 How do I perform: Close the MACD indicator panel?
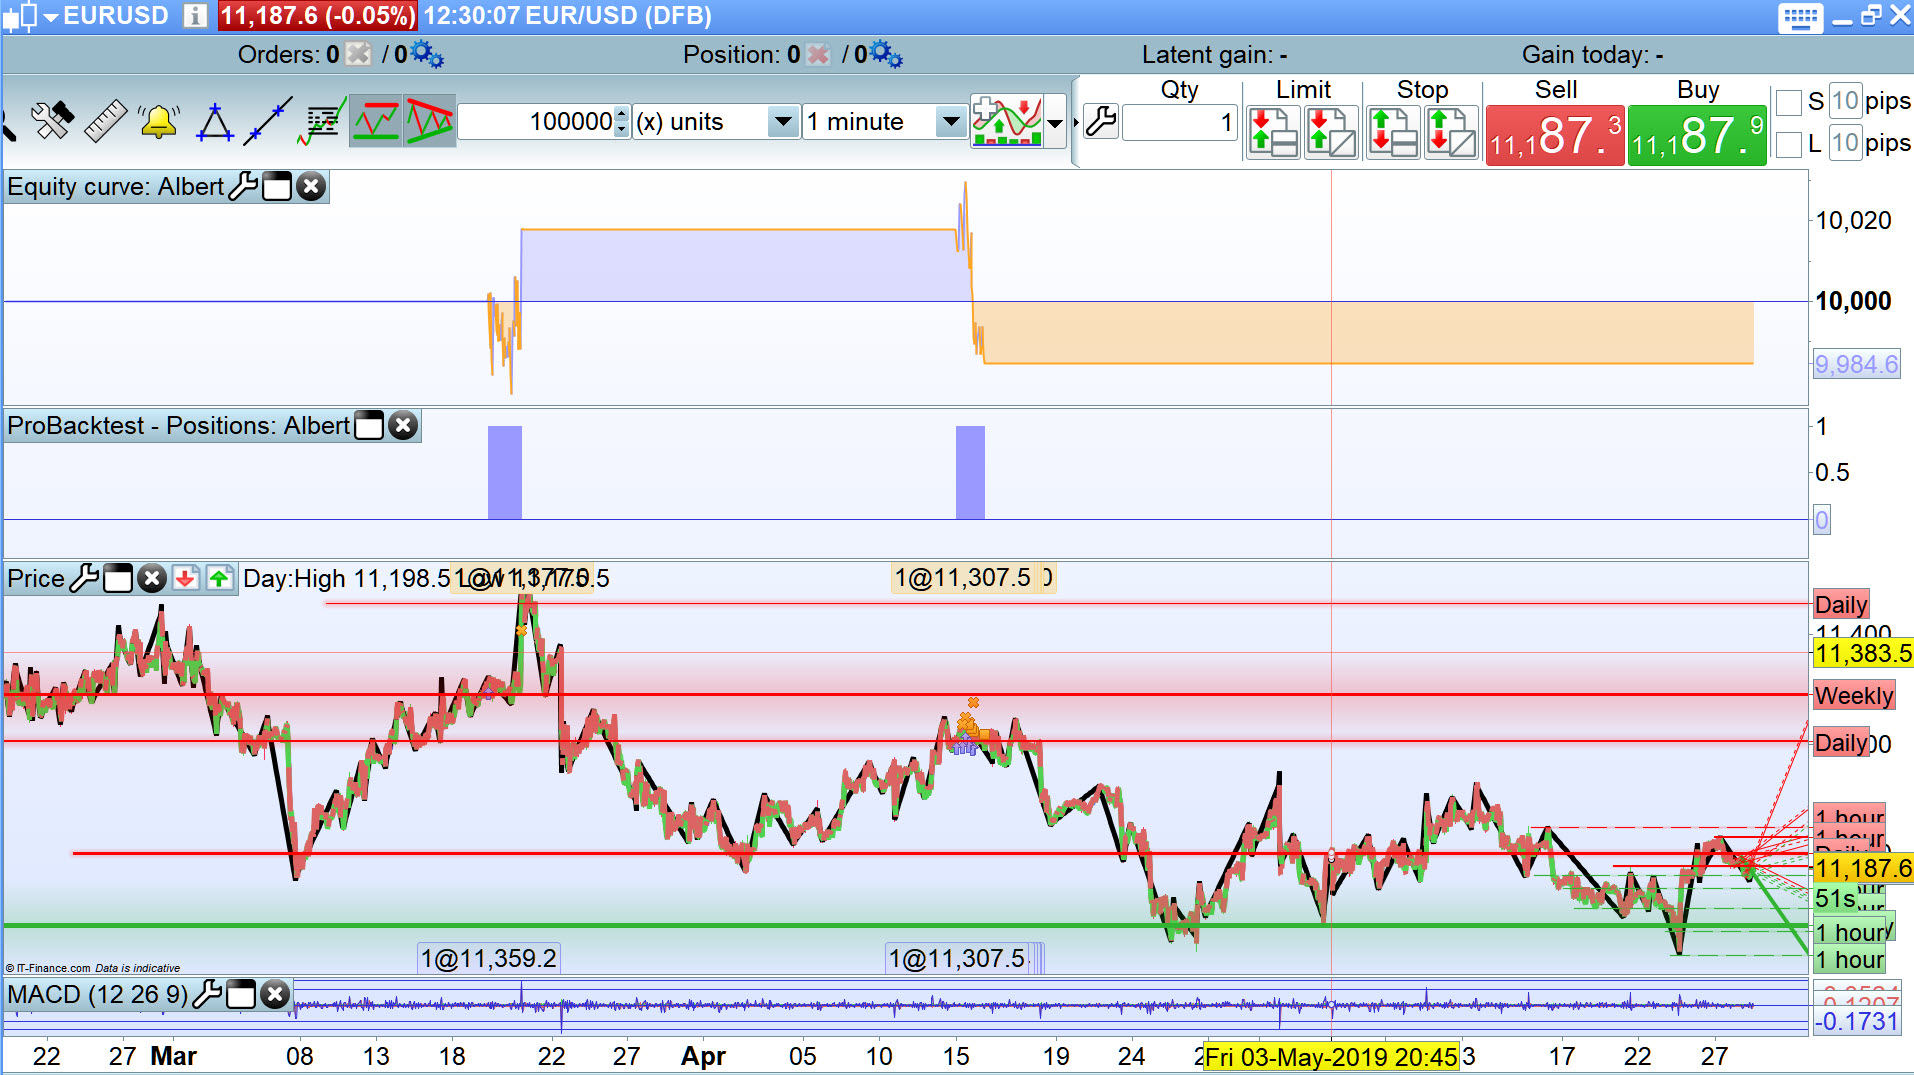tap(275, 994)
